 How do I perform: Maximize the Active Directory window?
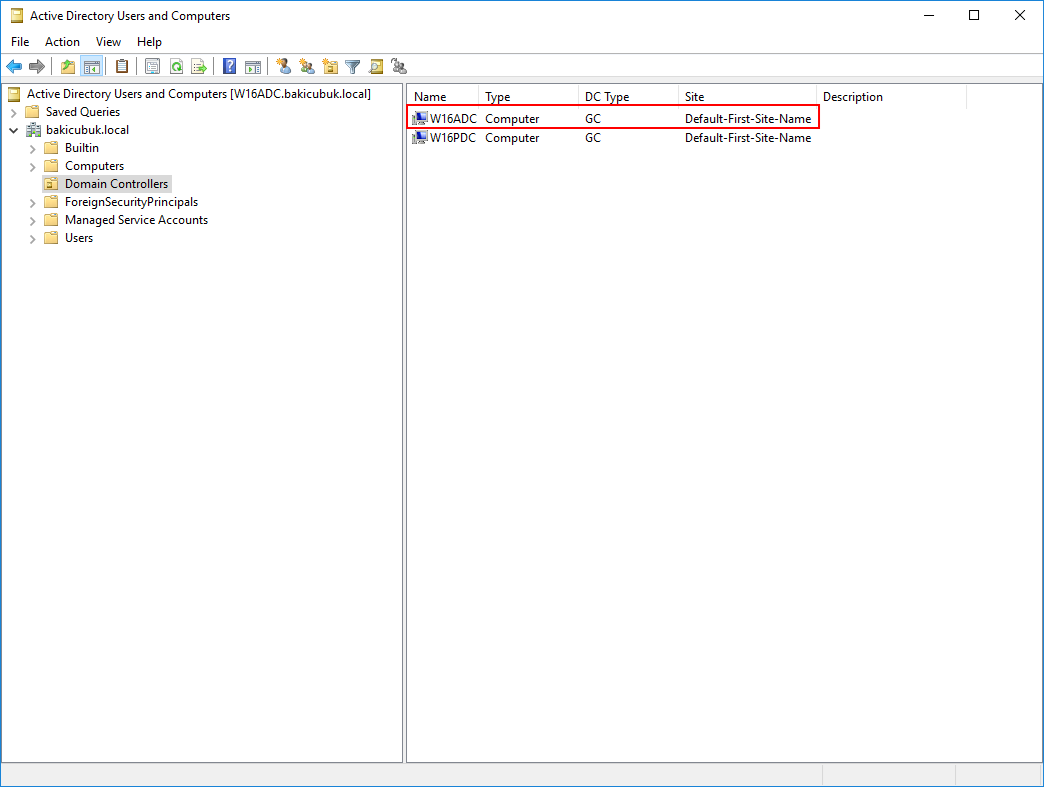click(x=974, y=15)
